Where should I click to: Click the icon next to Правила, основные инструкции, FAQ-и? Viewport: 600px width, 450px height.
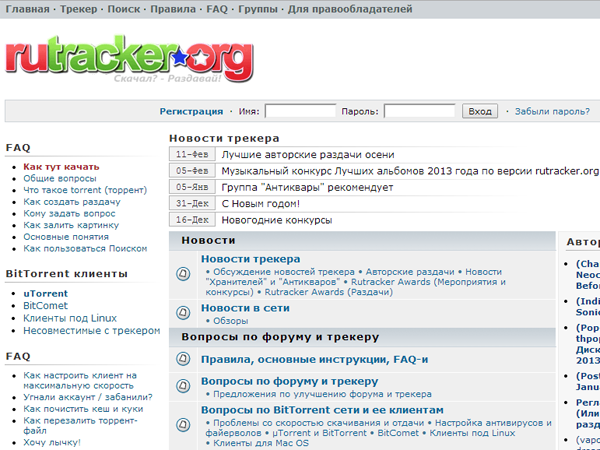pyautogui.click(x=184, y=359)
